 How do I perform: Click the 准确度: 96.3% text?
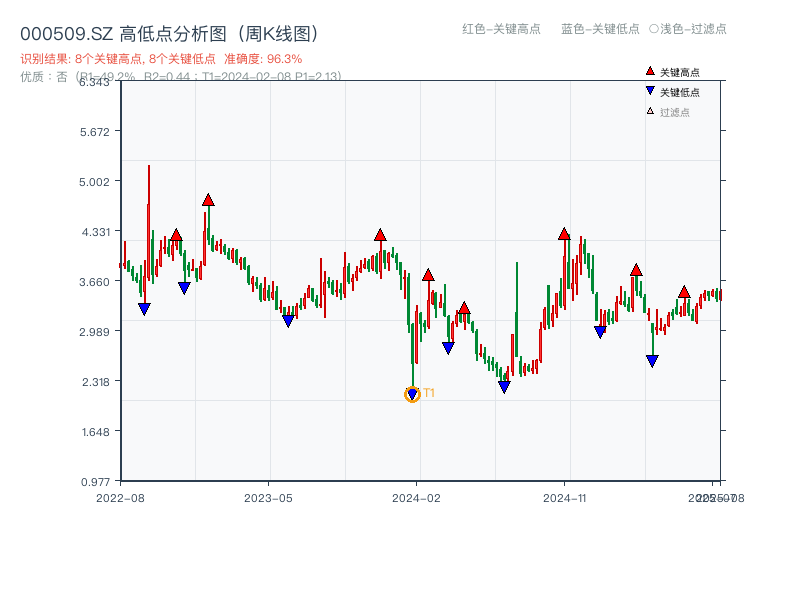pos(263,59)
